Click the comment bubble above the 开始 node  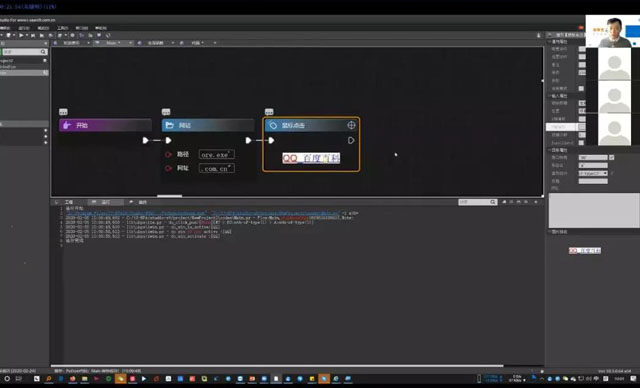(x=63, y=112)
